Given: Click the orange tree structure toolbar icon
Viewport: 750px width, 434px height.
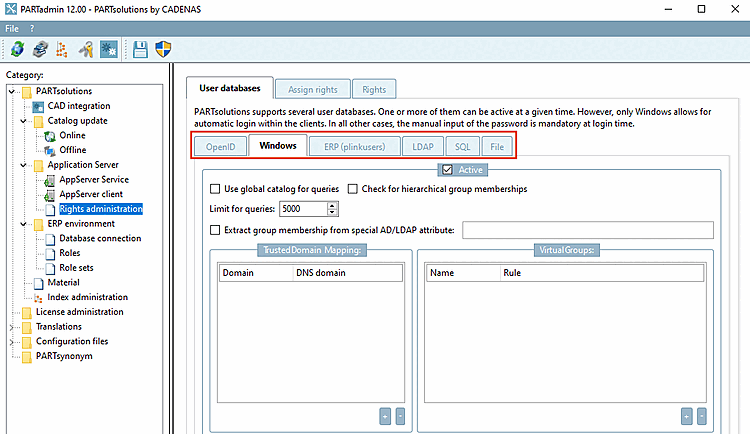Looking at the screenshot, I should coord(62,49).
